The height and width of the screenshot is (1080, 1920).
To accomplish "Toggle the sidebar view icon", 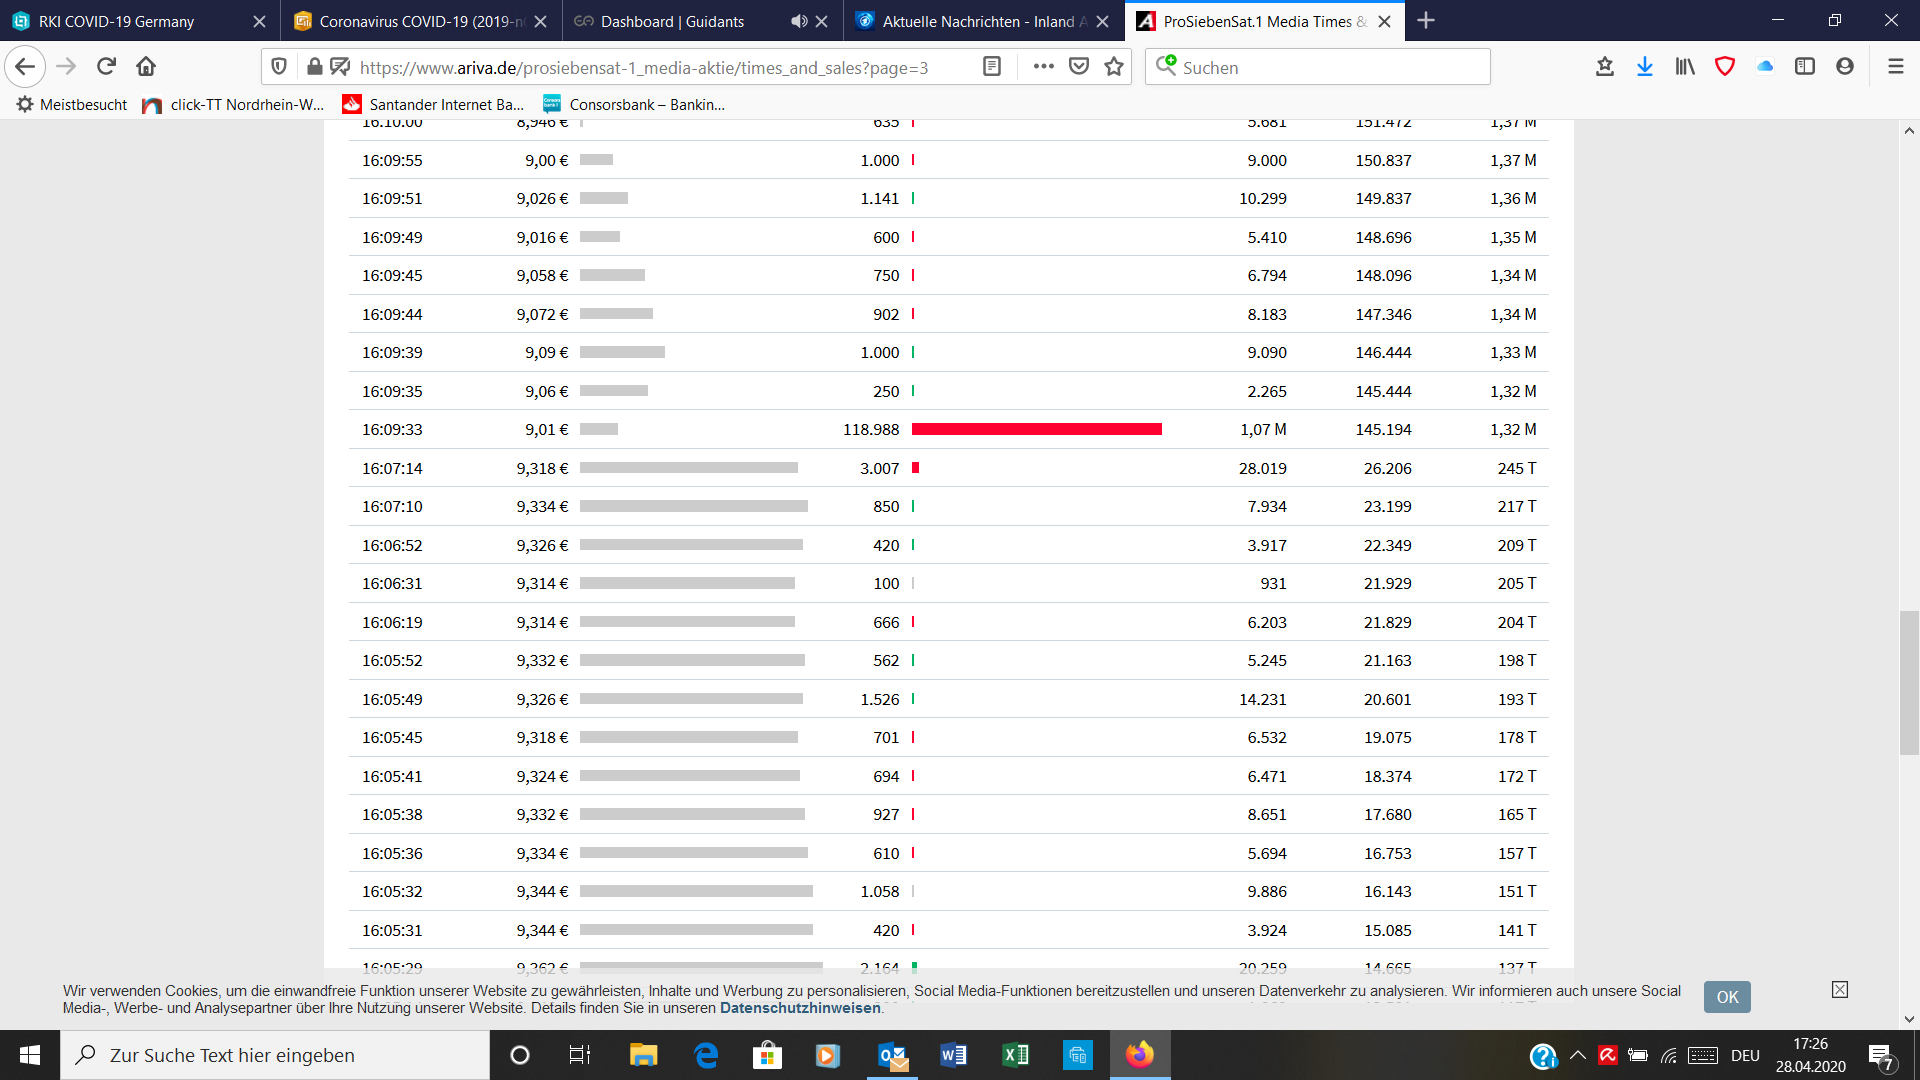I will (x=1804, y=67).
